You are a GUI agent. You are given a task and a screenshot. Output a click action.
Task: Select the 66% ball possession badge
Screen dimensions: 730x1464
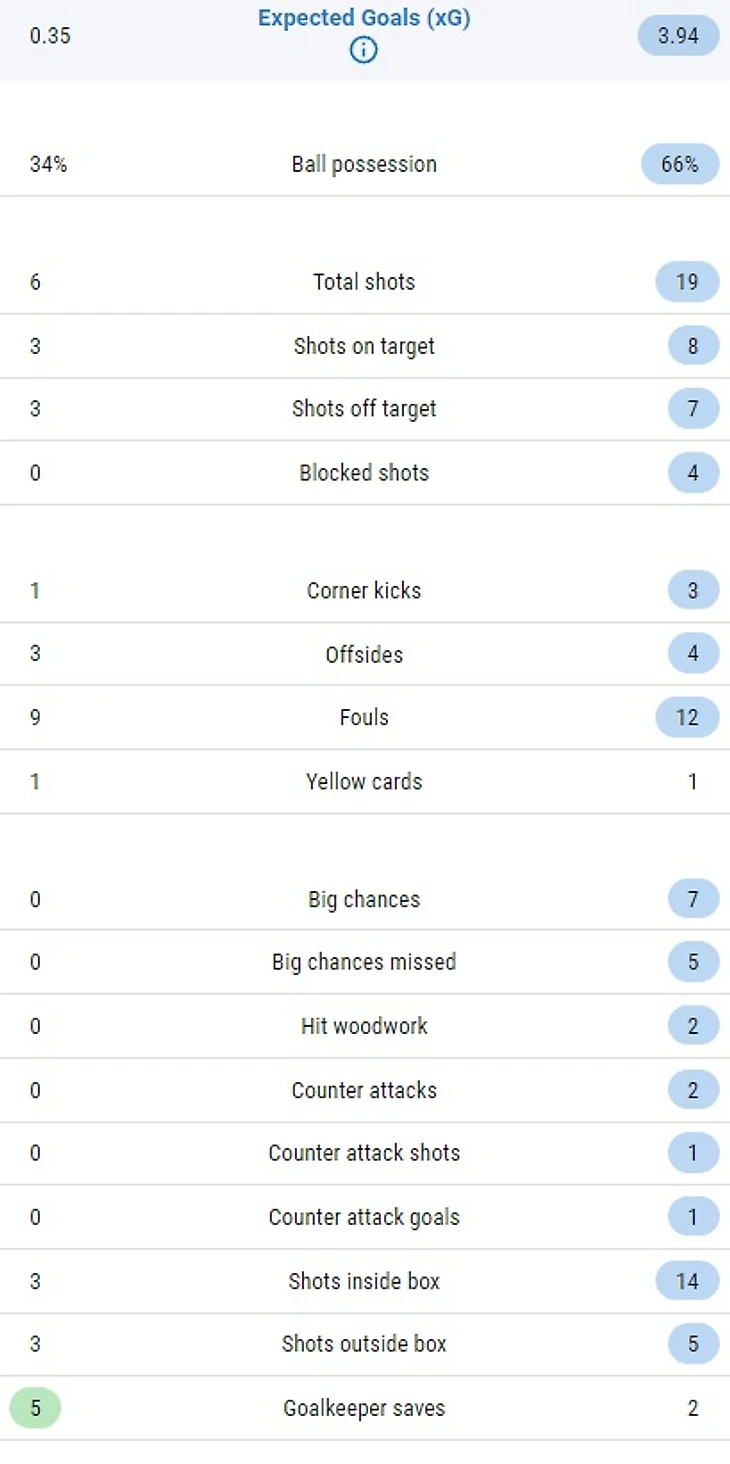pyautogui.click(x=679, y=164)
